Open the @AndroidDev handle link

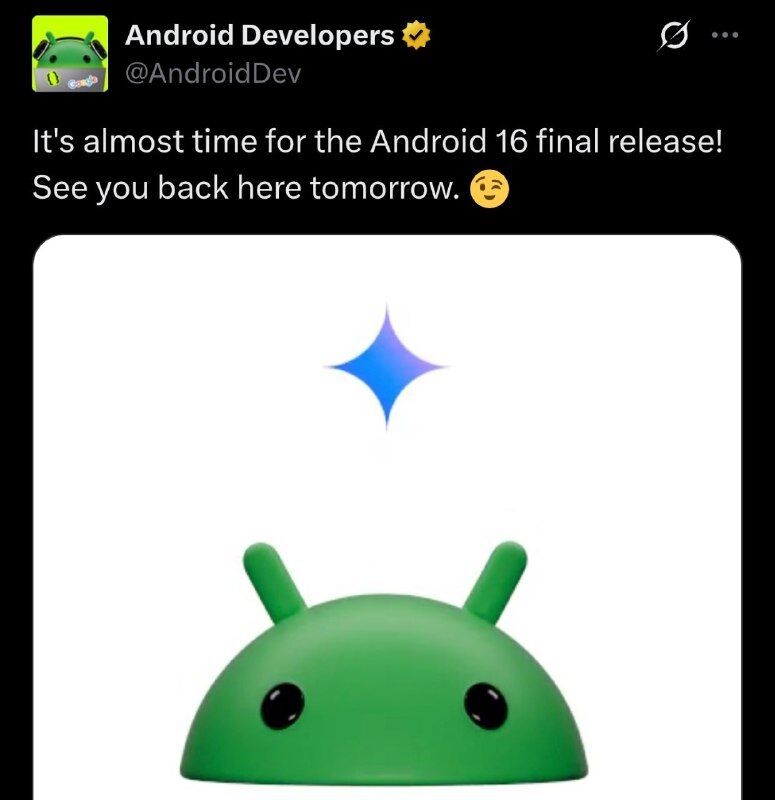[x=213, y=73]
